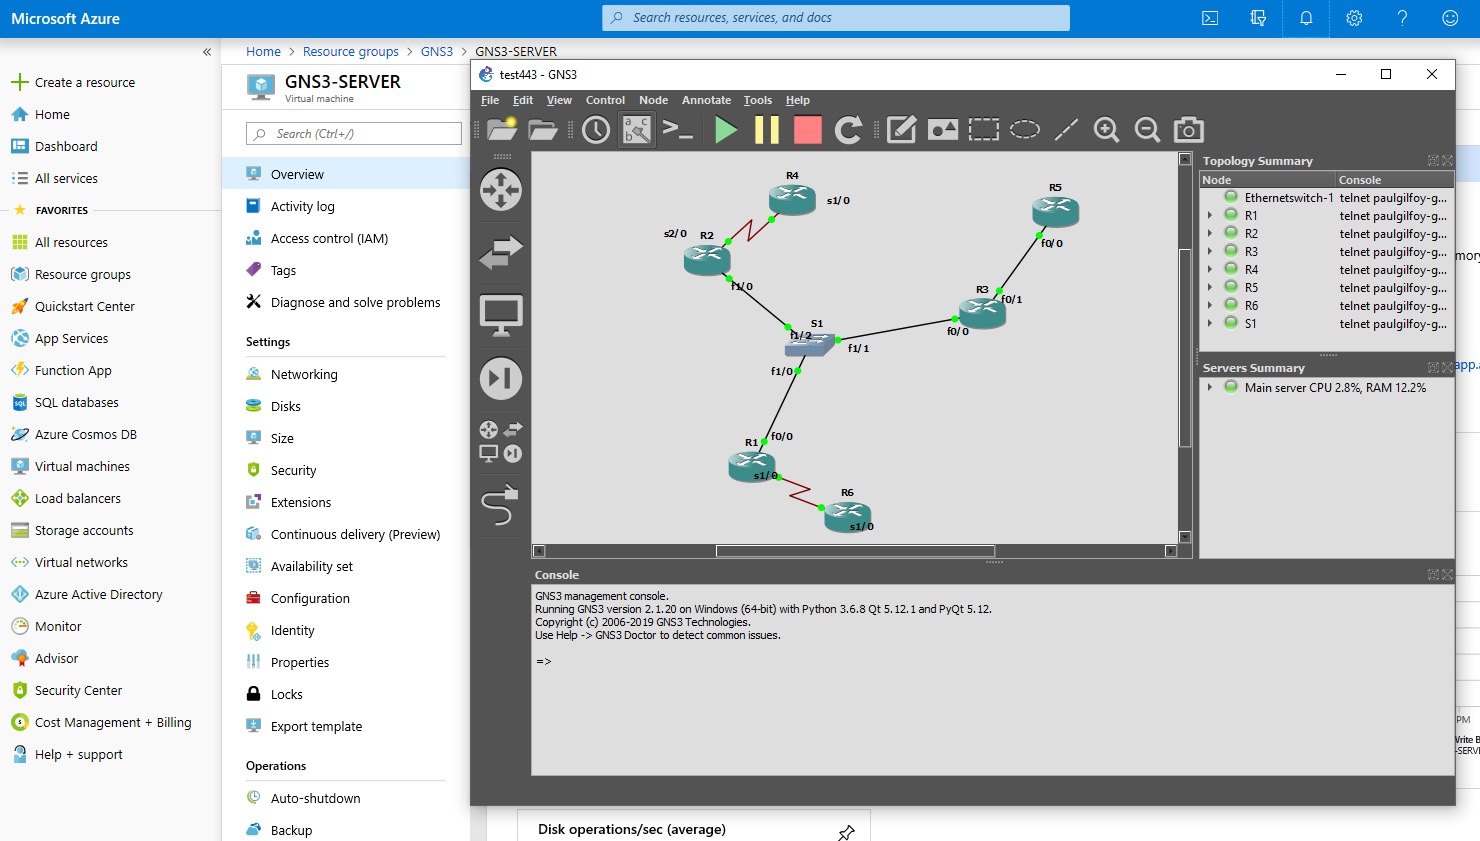The width and height of the screenshot is (1480, 841).
Task: Expand R6 in Topology Summary
Action: [x=1210, y=305]
